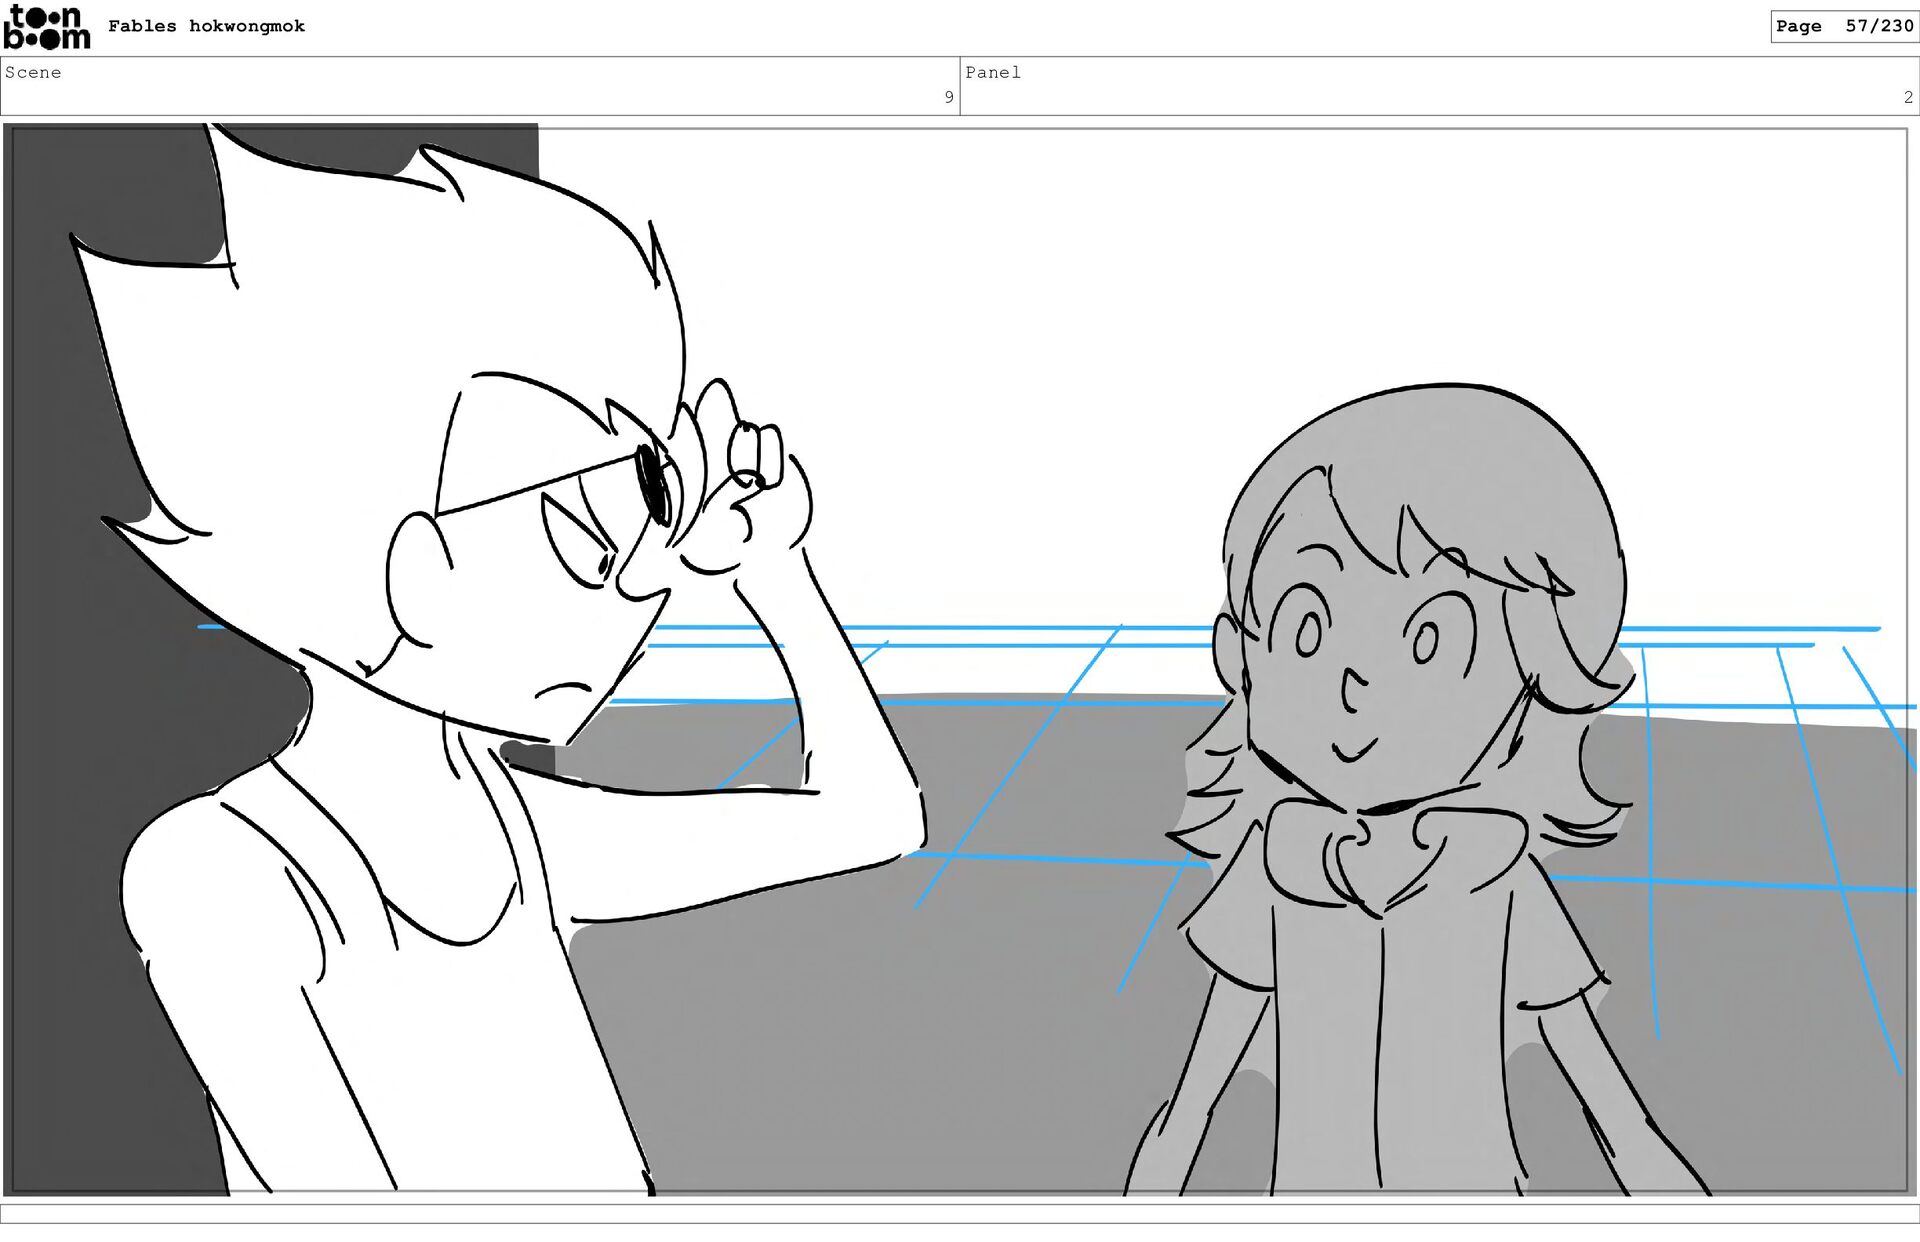Select the scene number 9 field
Image resolution: width=1920 pixels, height=1242 pixels.
point(948,97)
